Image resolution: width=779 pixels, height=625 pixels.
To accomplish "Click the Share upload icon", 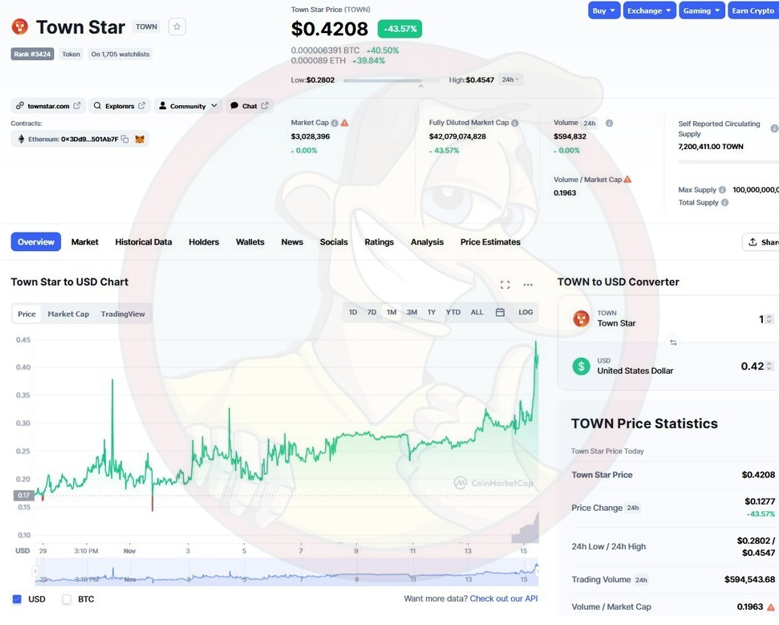I will tap(753, 242).
